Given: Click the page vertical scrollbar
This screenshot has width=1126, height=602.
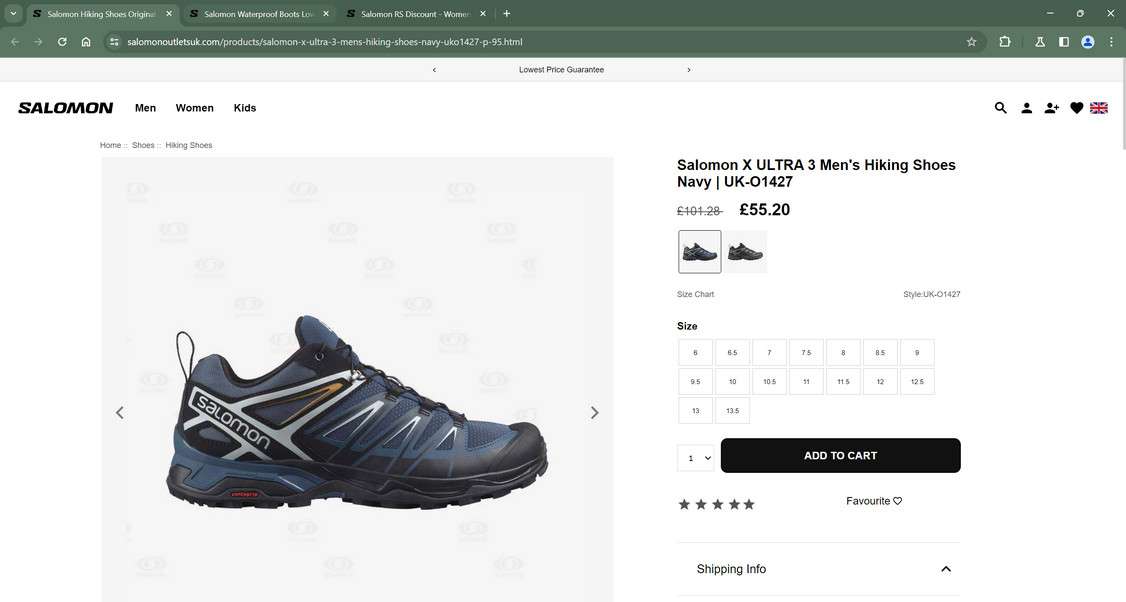Looking at the screenshot, I should click(1122, 104).
